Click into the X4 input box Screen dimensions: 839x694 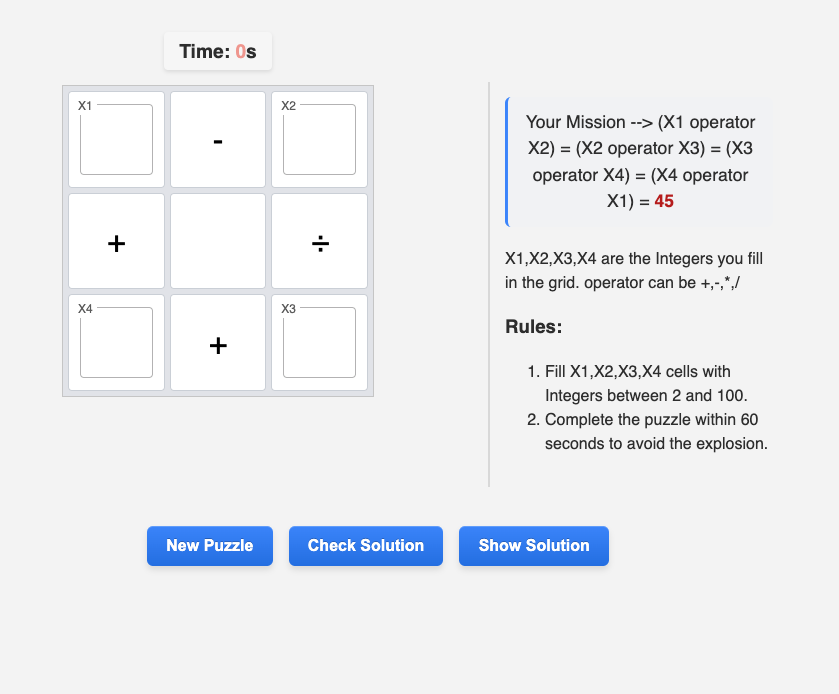116,343
